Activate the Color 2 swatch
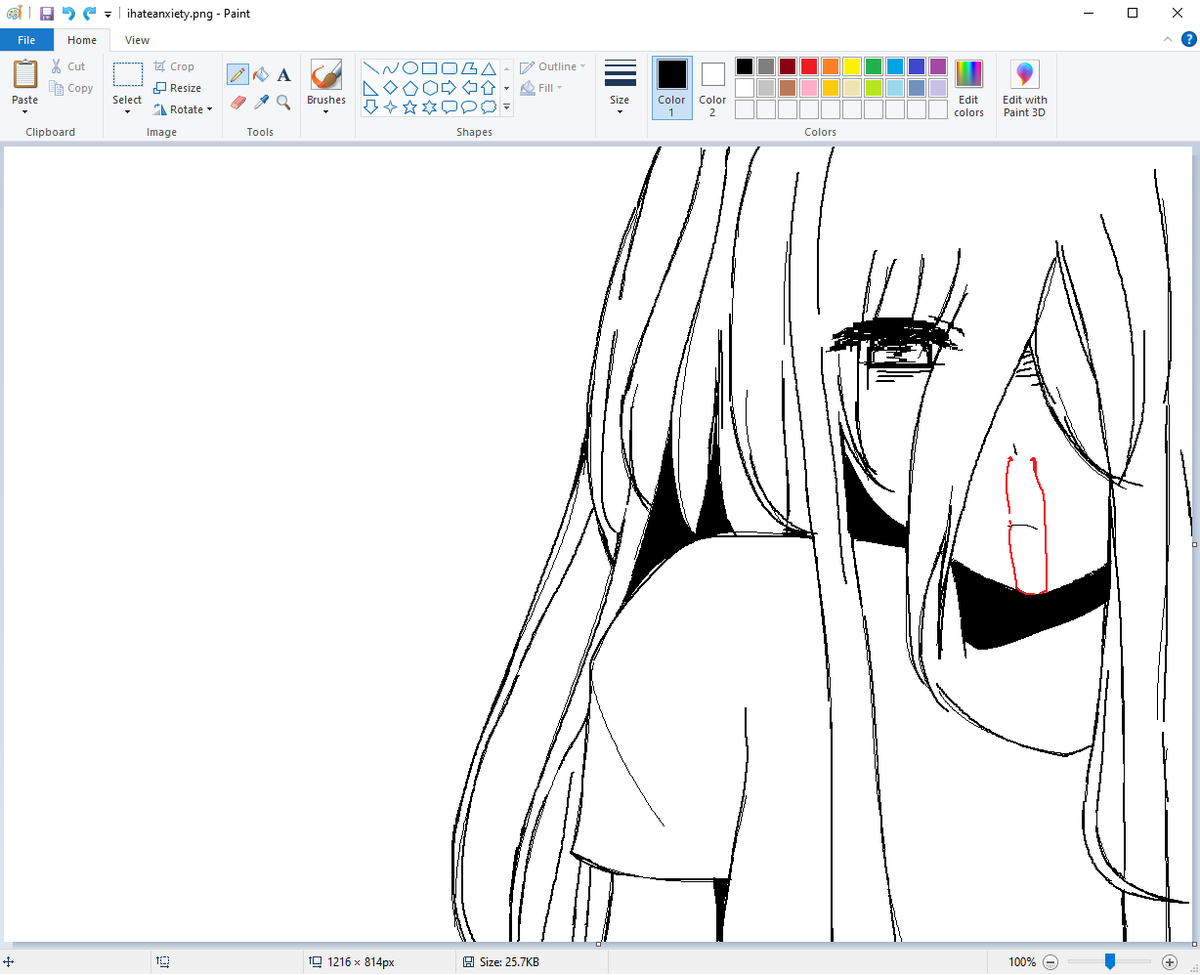The height and width of the screenshot is (975, 1200). (711, 80)
